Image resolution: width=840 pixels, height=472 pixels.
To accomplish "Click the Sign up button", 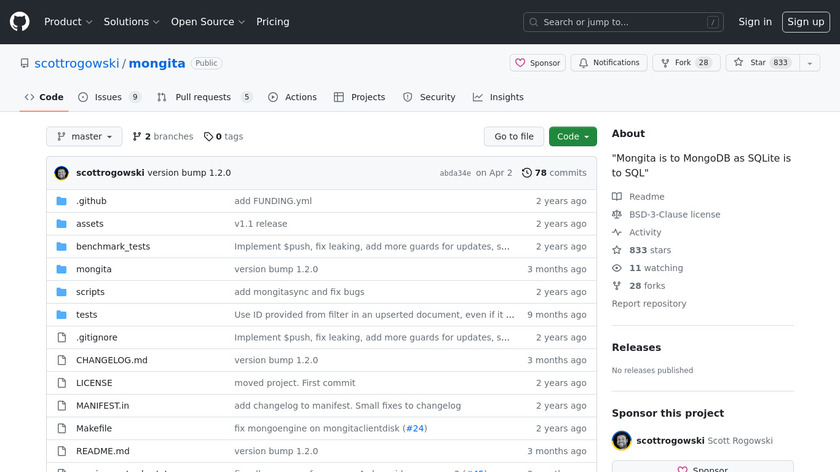I will (805, 22).
